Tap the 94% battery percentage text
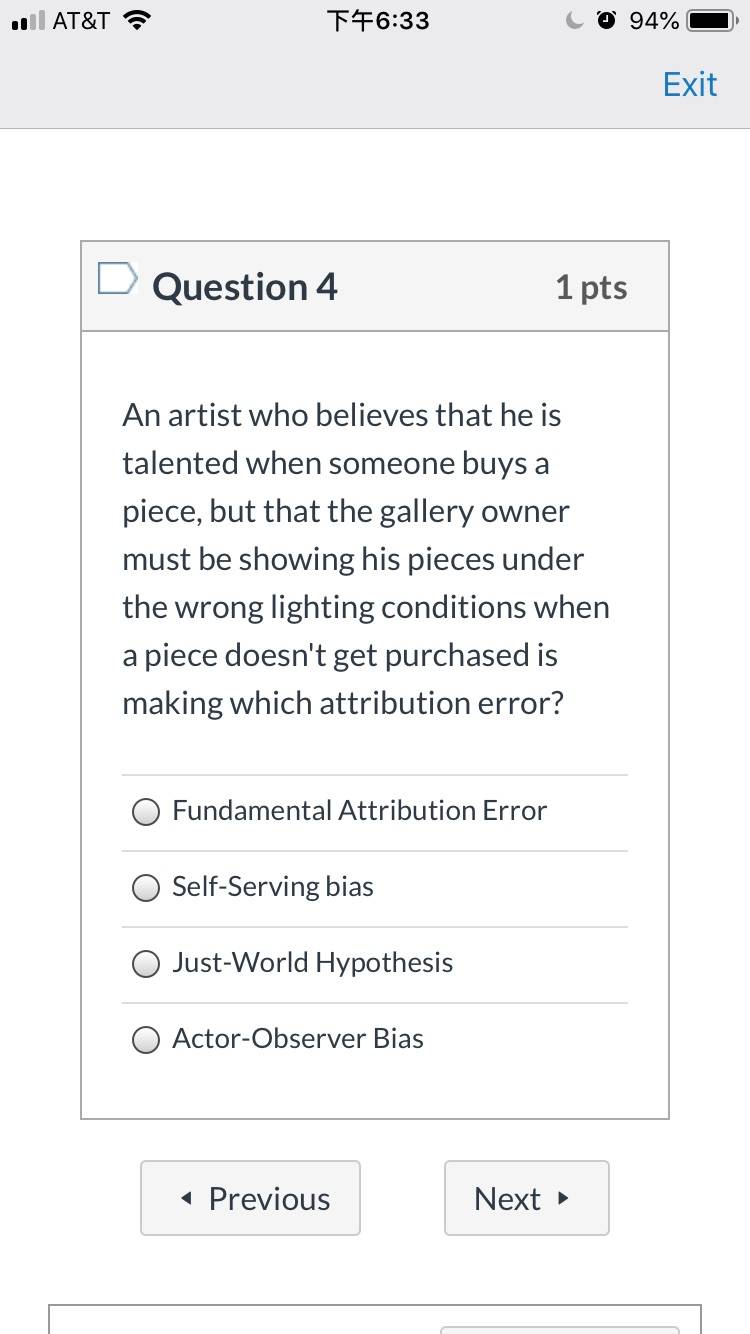The image size is (750, 1334). [654, 20]
